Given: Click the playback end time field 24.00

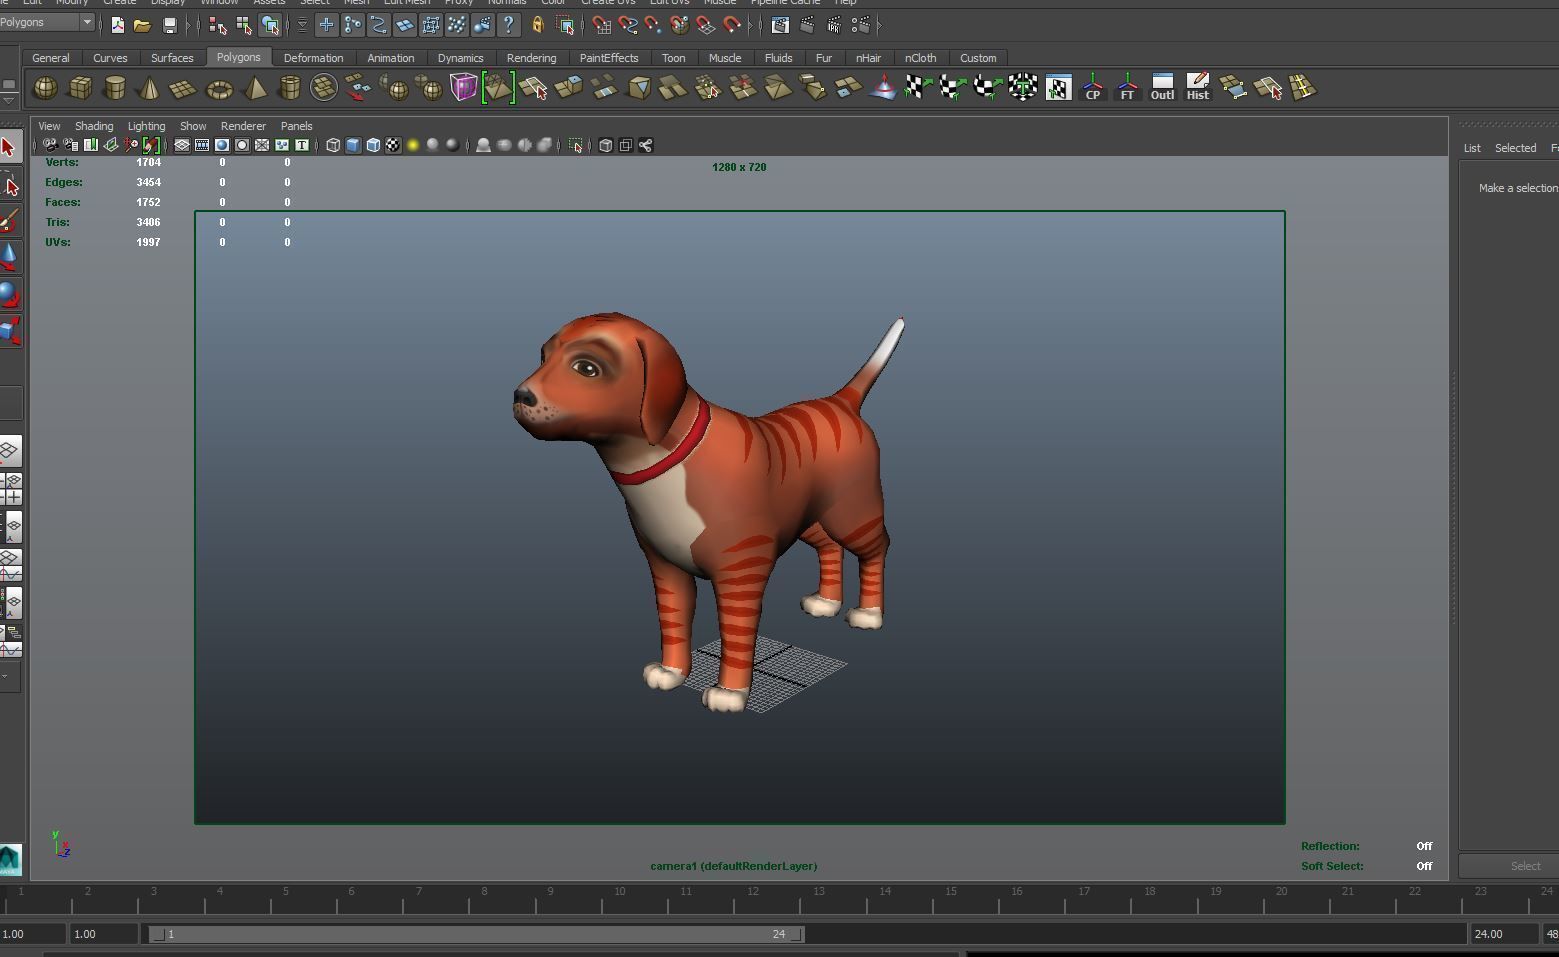Looking at the screenshot, I should (1503, 934).
